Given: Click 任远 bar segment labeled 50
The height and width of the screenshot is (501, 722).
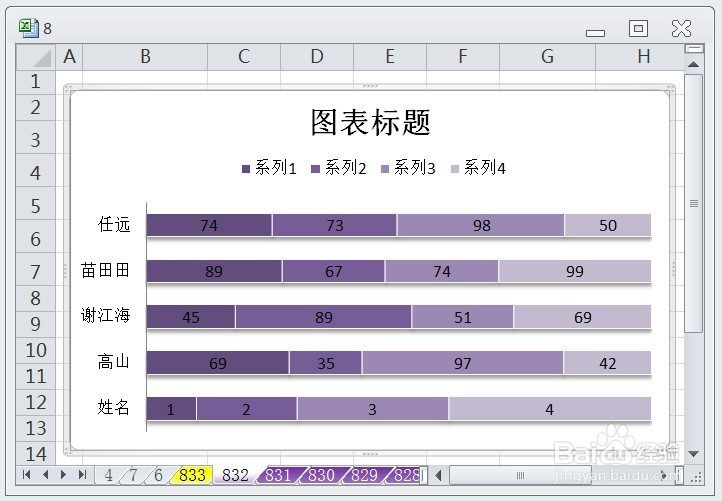Looking at the screenshot, I should 608,225.
